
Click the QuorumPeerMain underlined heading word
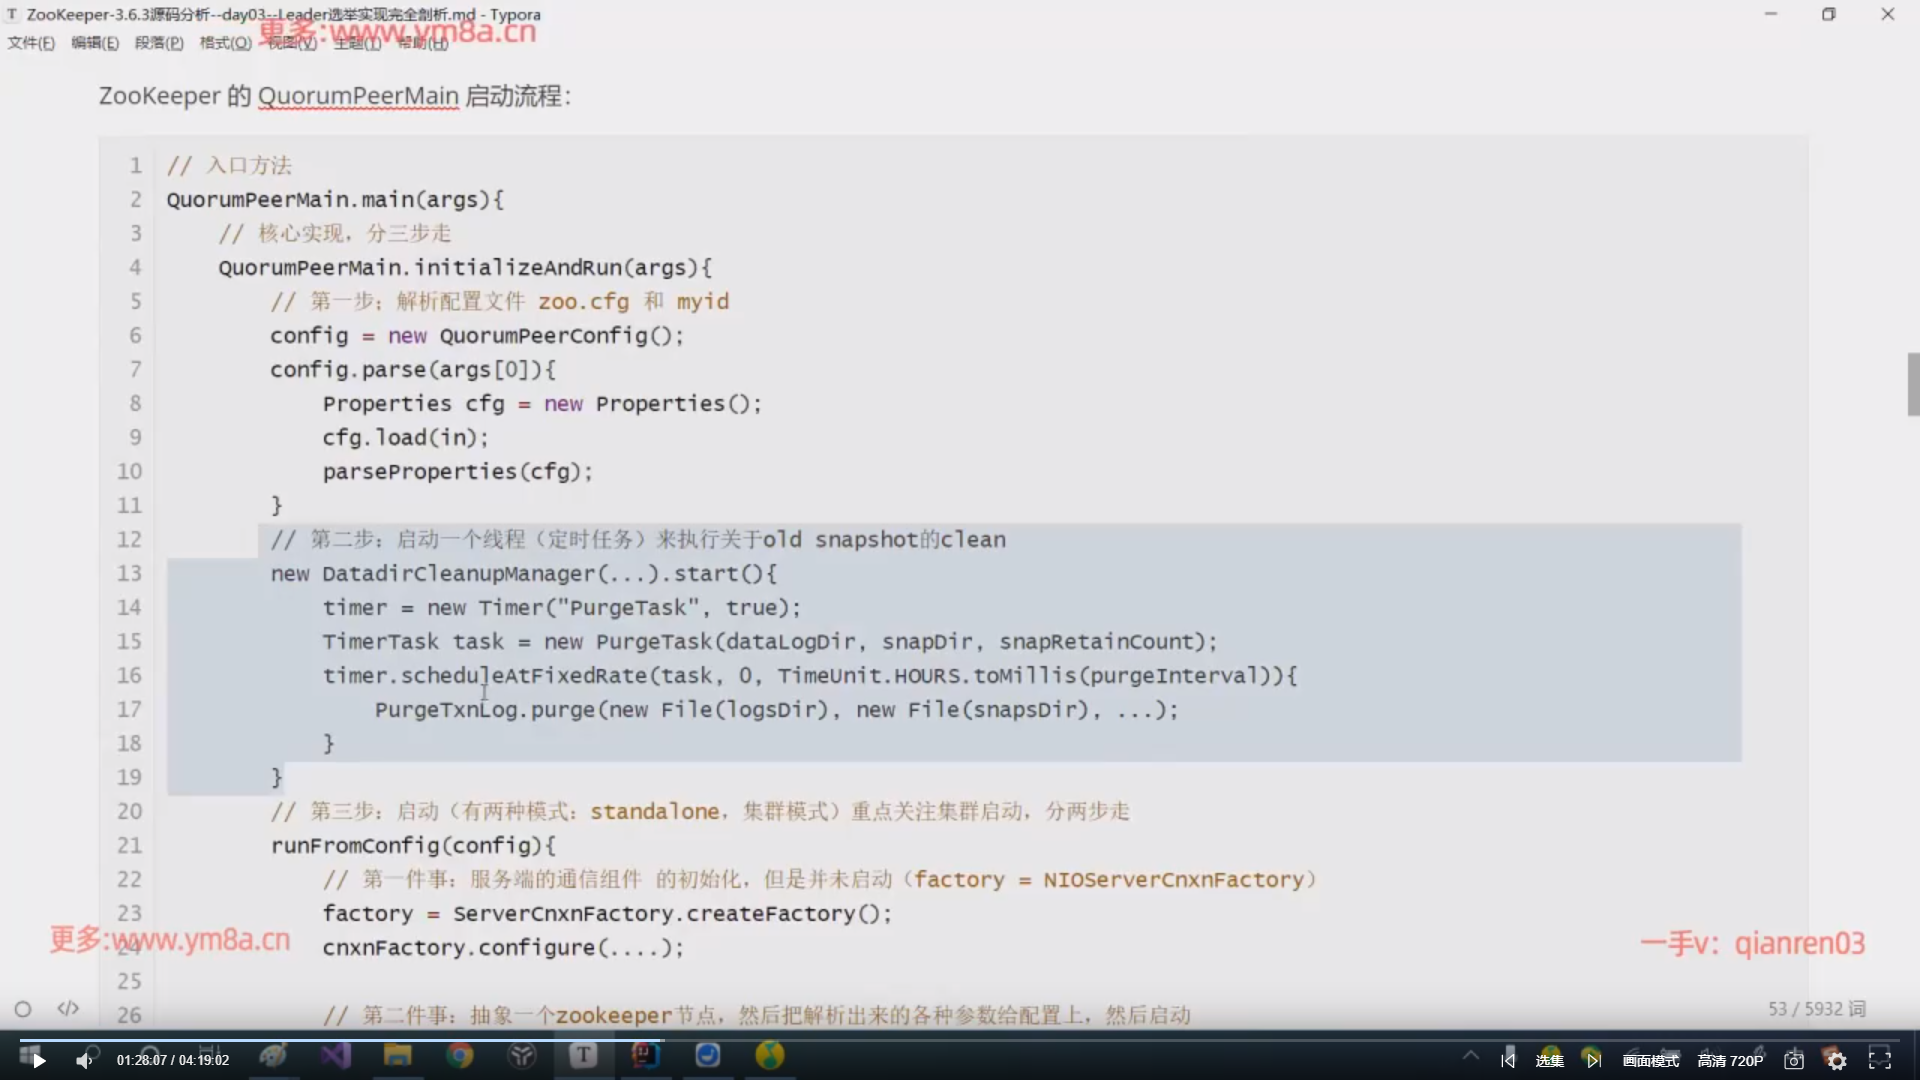pos(358,96)
